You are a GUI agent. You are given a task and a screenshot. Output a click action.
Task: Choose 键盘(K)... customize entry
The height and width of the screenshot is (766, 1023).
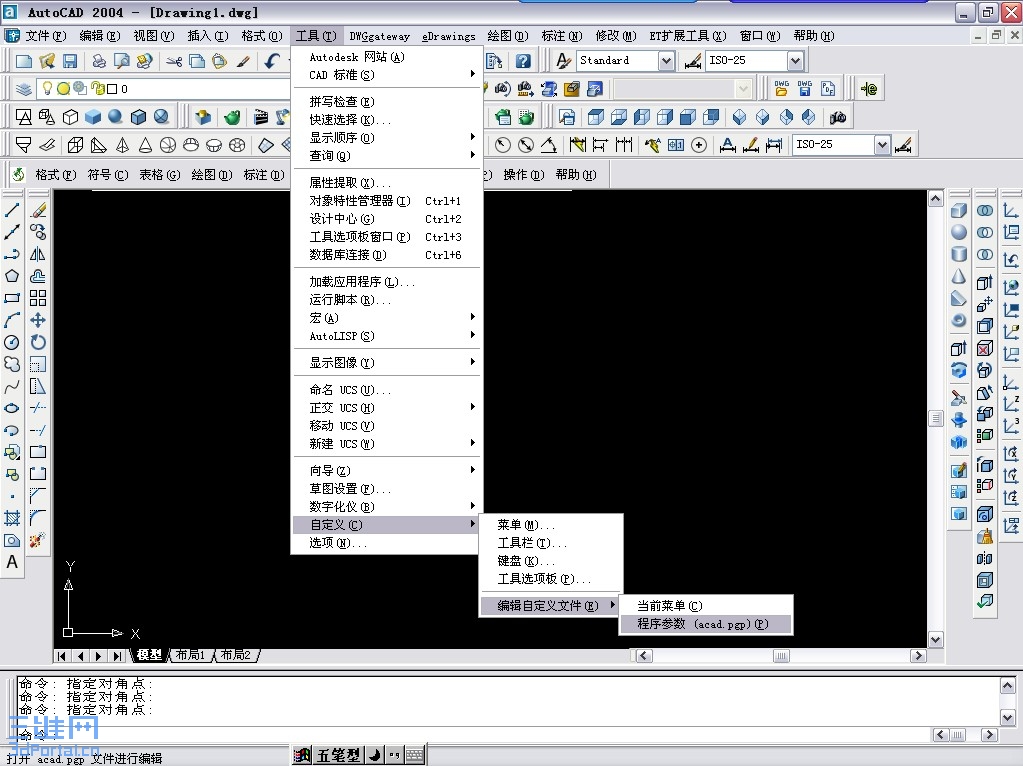pos(551,560)
